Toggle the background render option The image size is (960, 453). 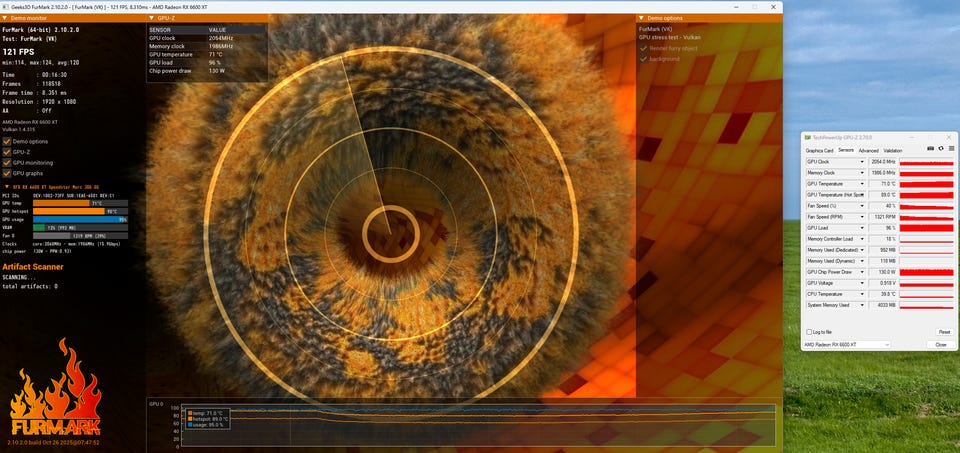pos(643,59)
